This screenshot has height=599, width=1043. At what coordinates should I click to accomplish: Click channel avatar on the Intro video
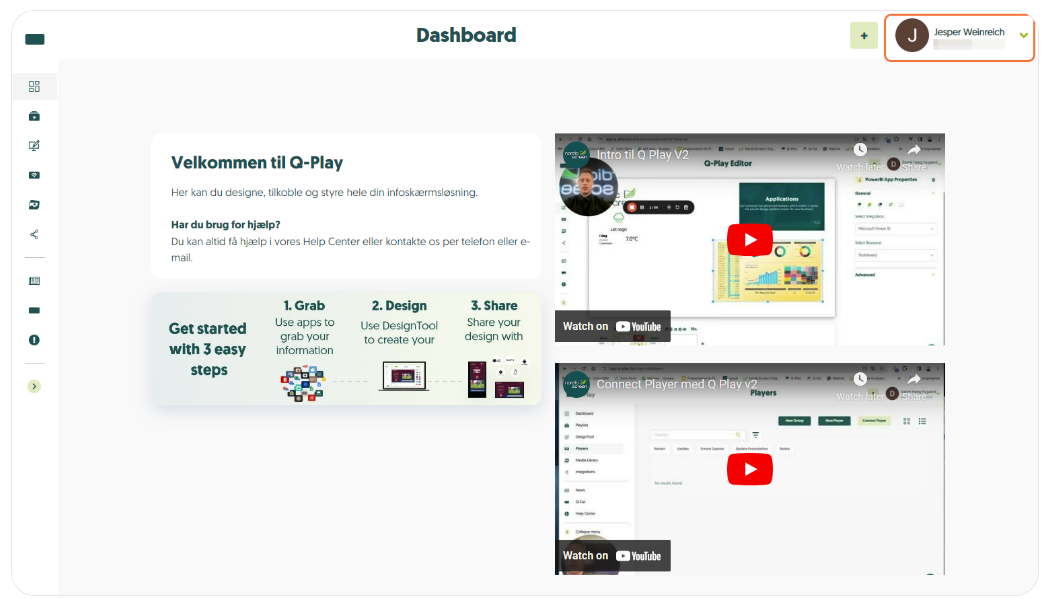576,155
